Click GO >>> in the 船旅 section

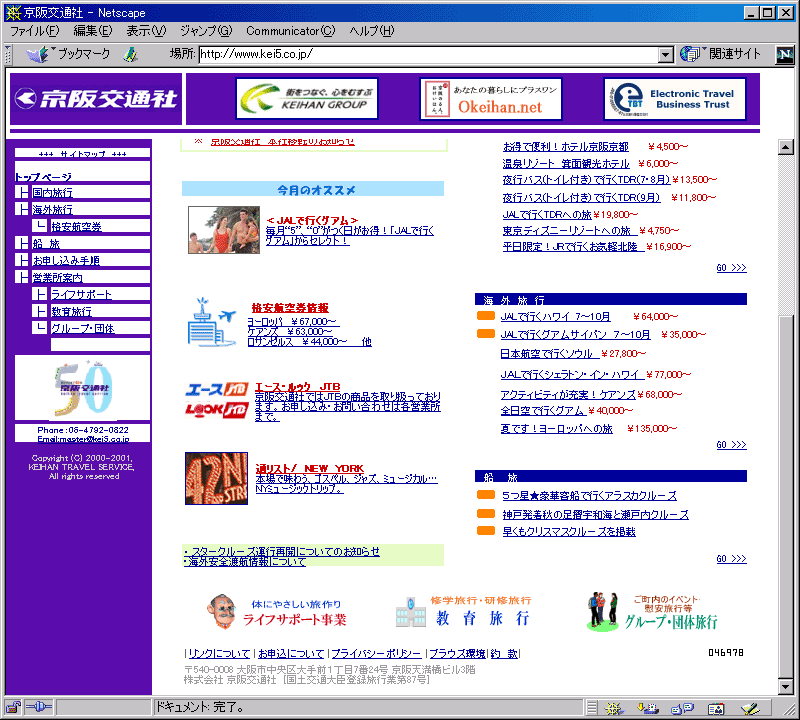click(x=731, y=559)
